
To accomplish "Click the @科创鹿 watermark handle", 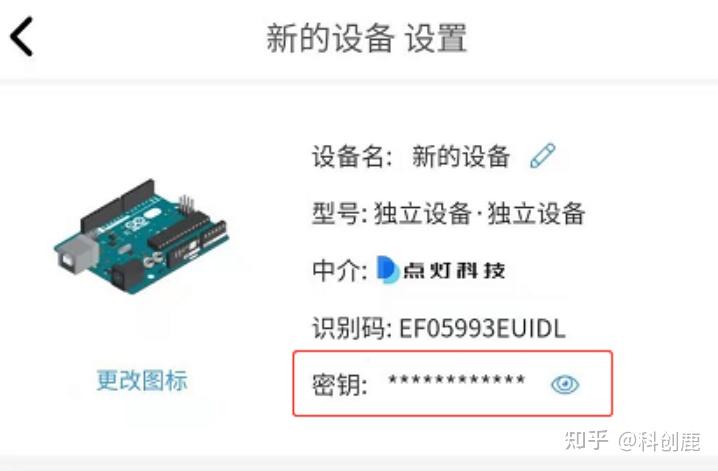I will (x=659, y=441).
